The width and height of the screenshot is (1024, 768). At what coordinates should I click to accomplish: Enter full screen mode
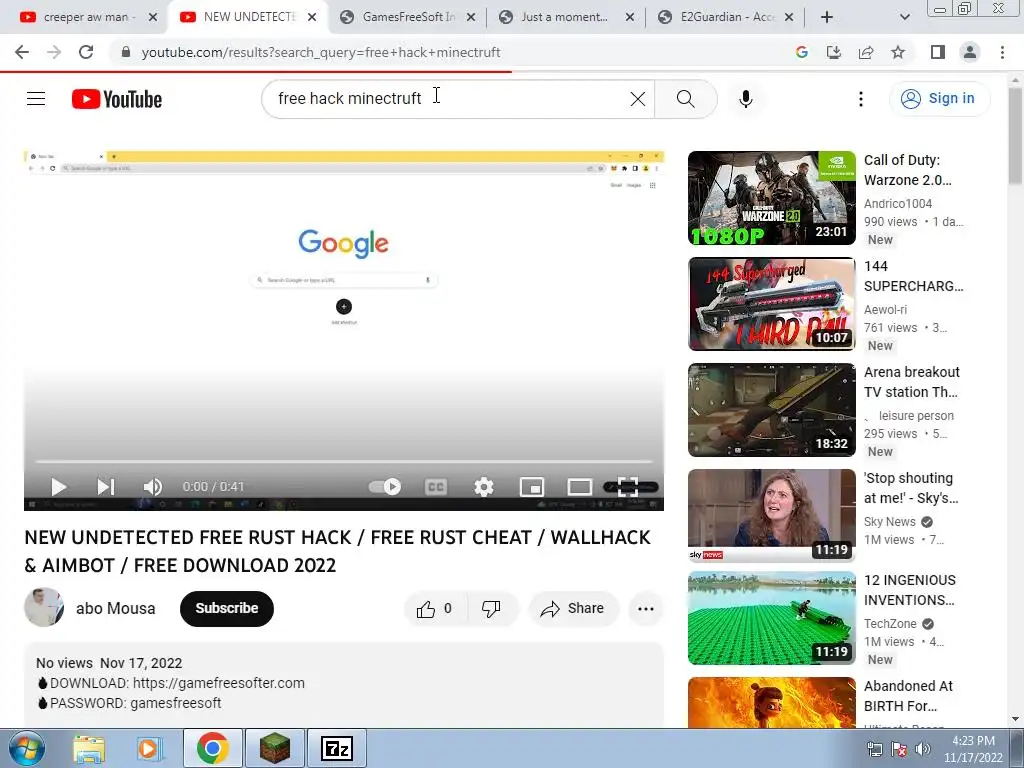click(628, 487)
